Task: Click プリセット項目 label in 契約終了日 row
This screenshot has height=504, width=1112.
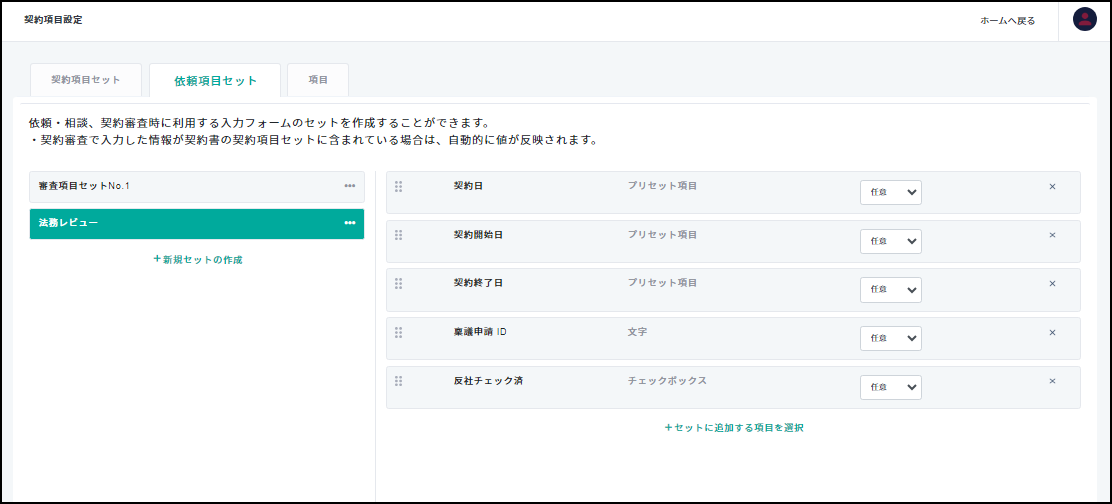Action: tap(662, 283)
